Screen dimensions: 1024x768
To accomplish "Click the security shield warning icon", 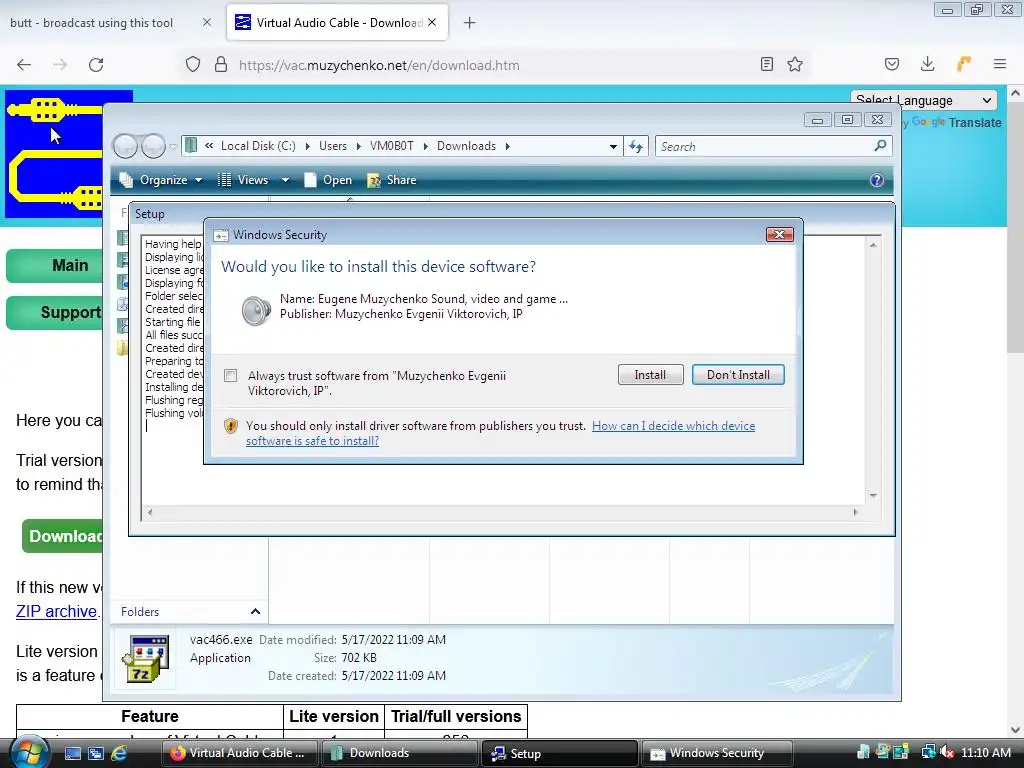I will click(231, 426).
